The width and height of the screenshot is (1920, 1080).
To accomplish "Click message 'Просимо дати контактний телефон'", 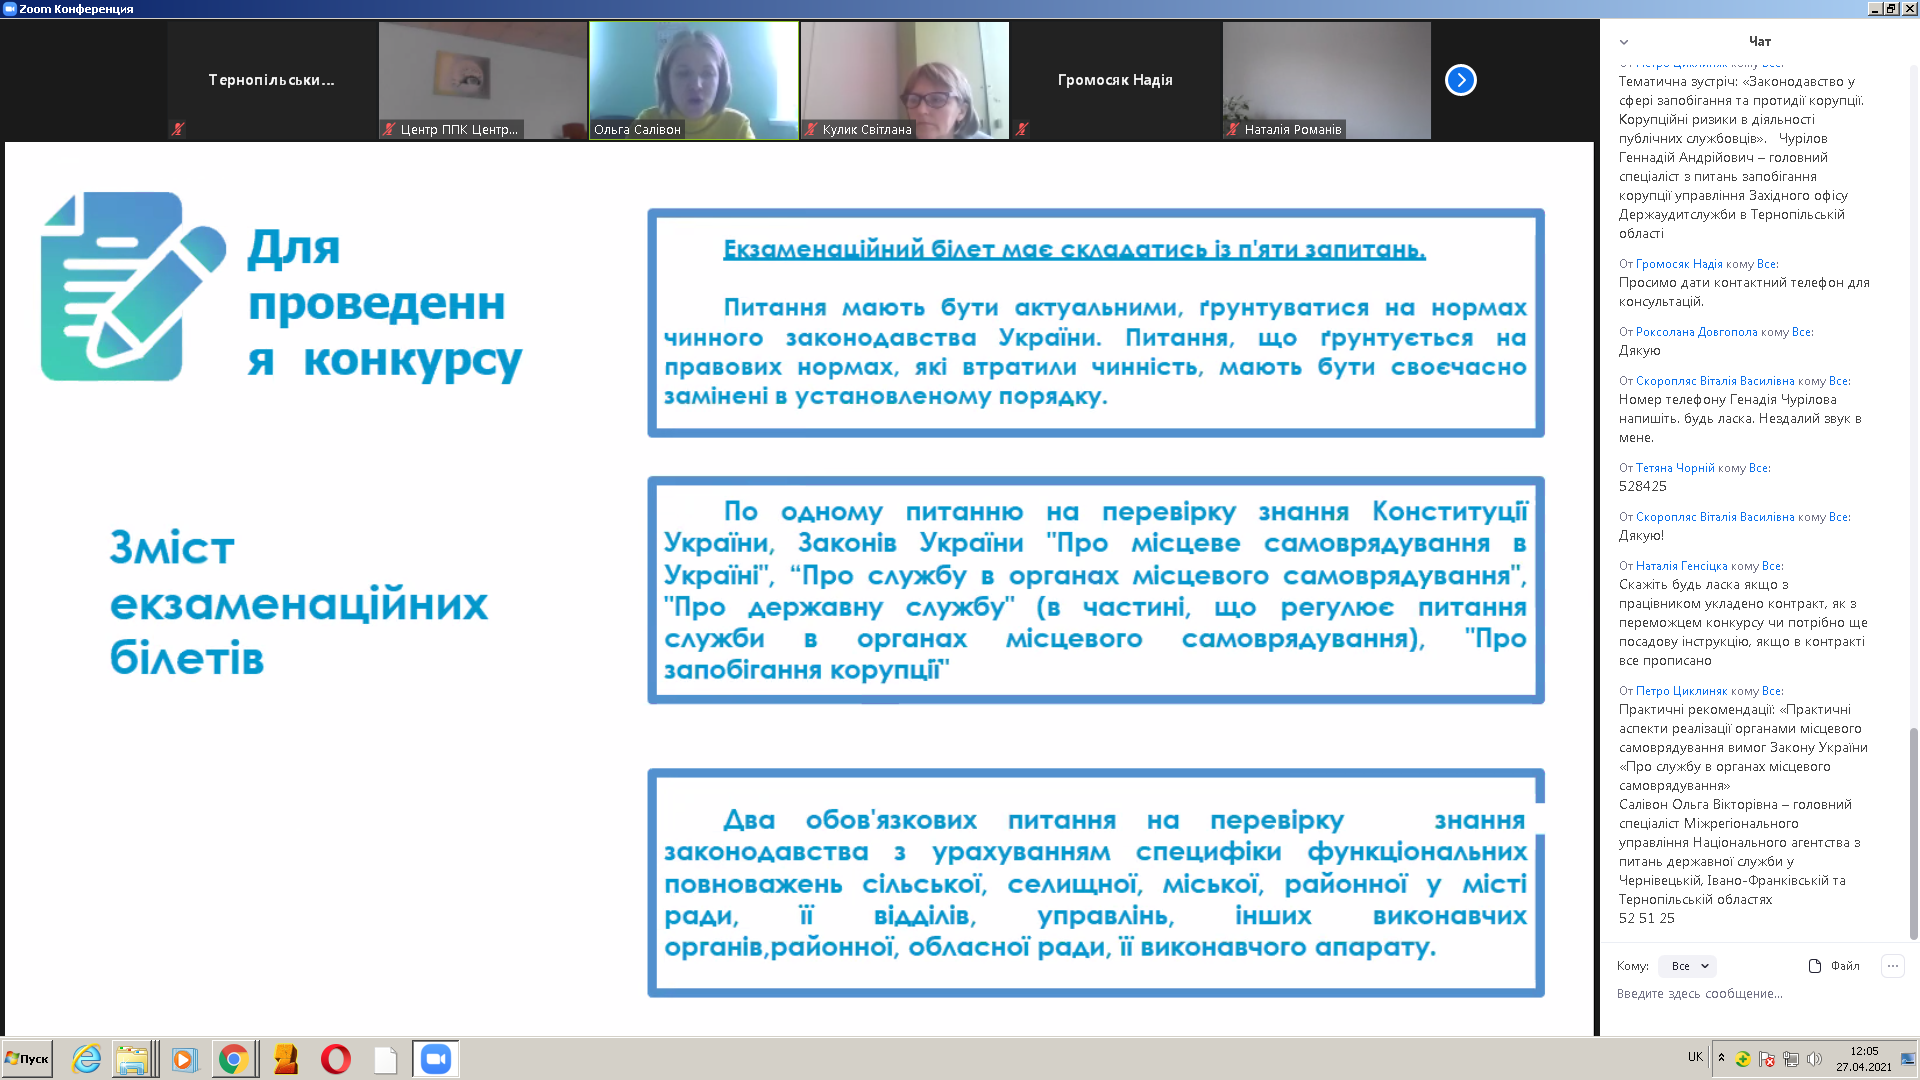I will coord(1744,292).
